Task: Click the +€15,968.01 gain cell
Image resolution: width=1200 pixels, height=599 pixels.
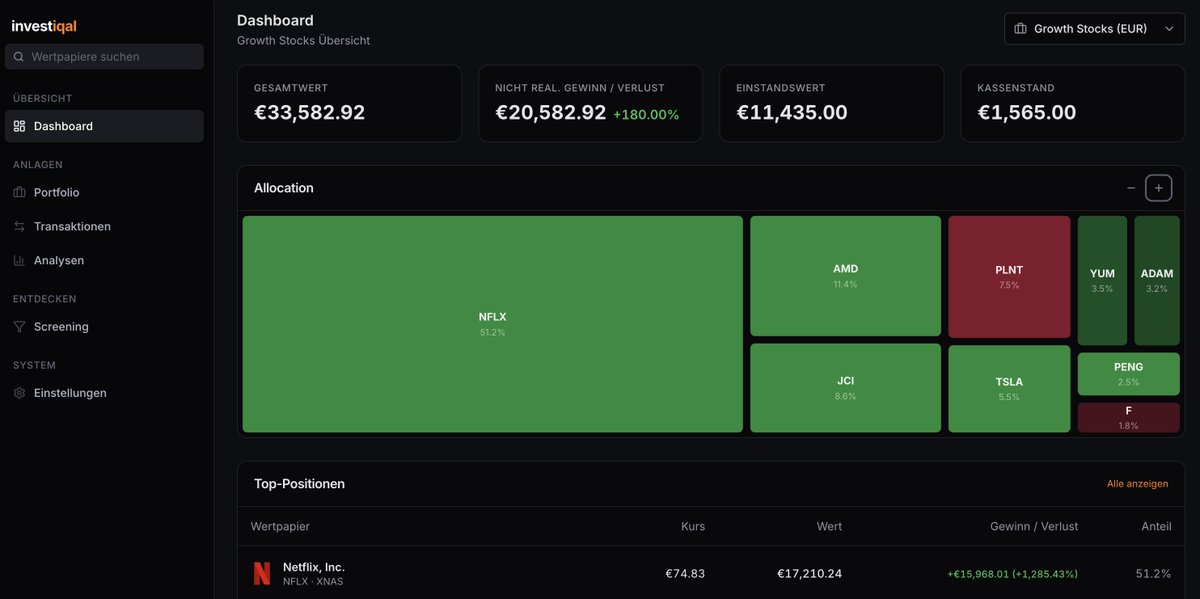Action: pos(1012,574)
